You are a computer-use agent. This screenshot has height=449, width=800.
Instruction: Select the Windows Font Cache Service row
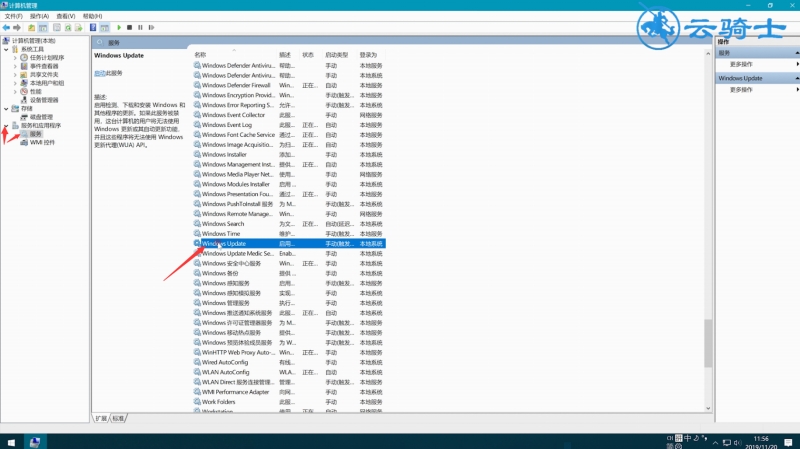point(289,135)
